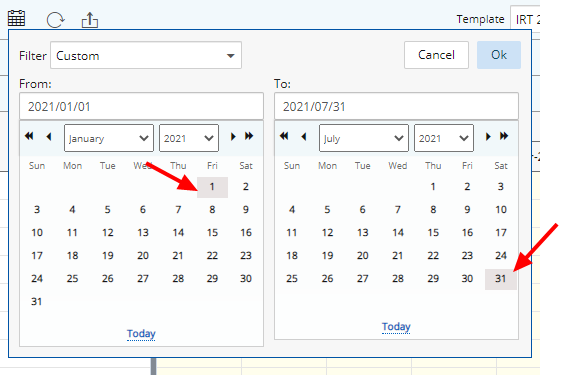Jump to next year in From calendar
Image resolution: width=571 pixels, height=375 pixels.
[x=249, y=136]
